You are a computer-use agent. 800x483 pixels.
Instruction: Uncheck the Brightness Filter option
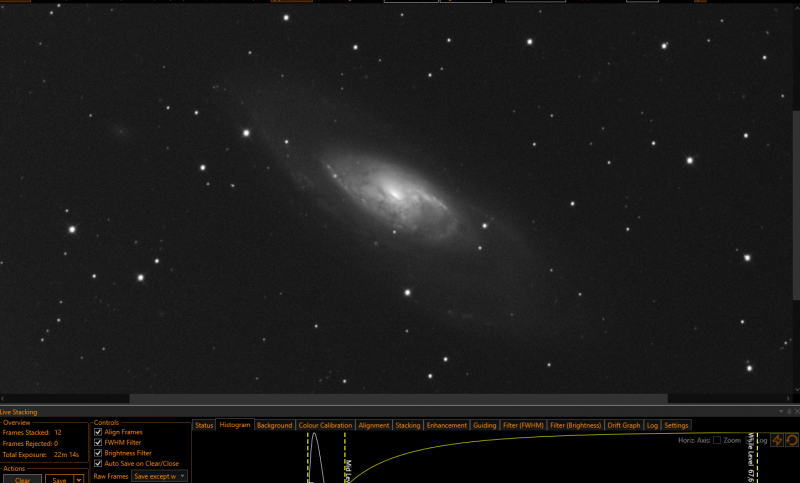(x=98, y=453)
